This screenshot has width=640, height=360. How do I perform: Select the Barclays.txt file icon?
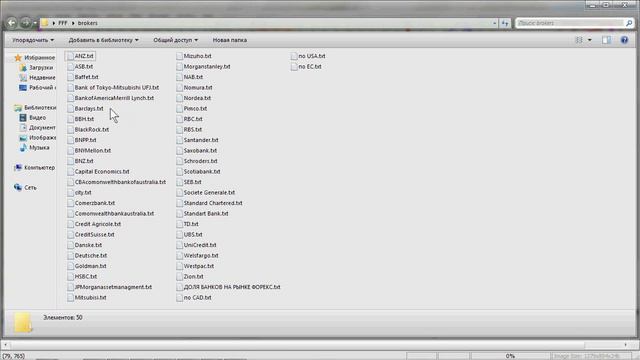pyautogui.click(x=70, y=109)
